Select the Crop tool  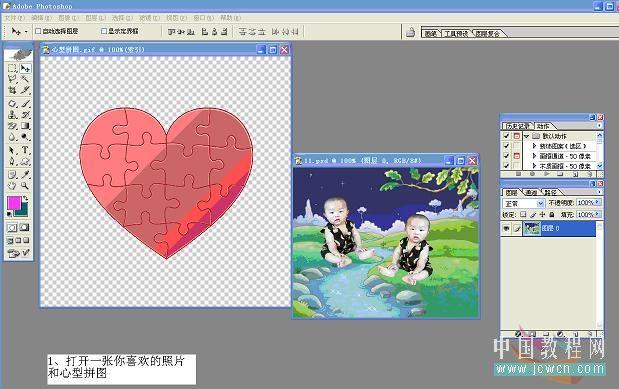click(x=12, y=90)
